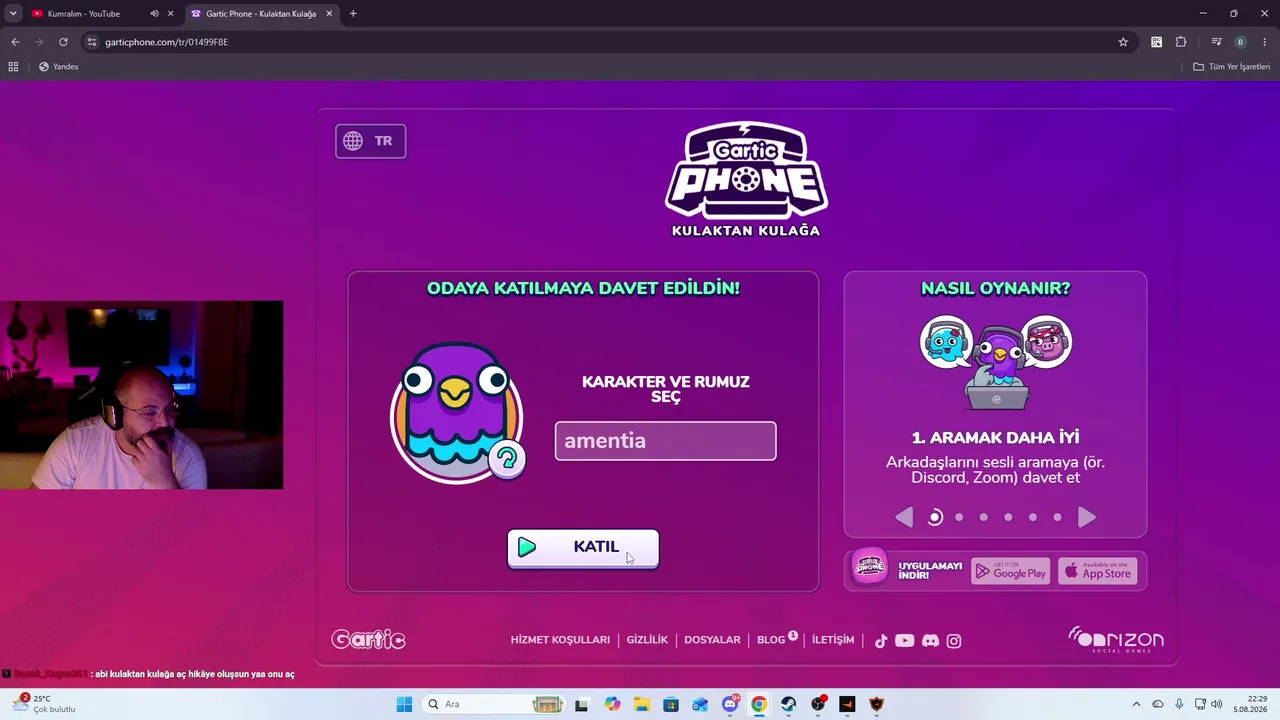The image size is (1280, 720).
Task: Open the media controls button
Action: pos(1216,42)
